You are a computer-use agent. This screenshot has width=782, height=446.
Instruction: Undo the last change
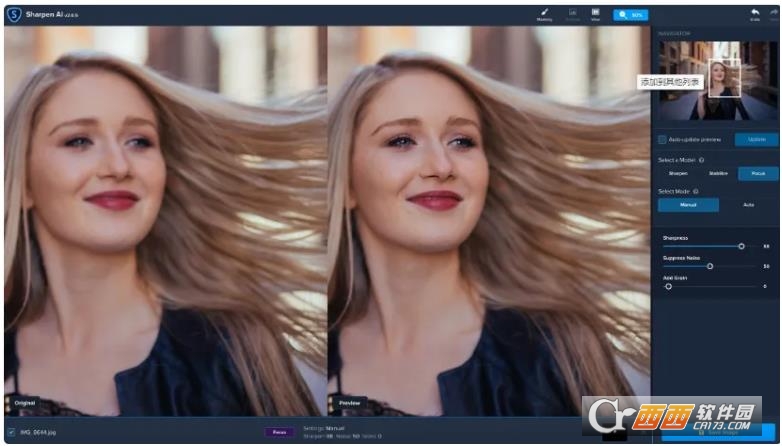click(755, 14)
